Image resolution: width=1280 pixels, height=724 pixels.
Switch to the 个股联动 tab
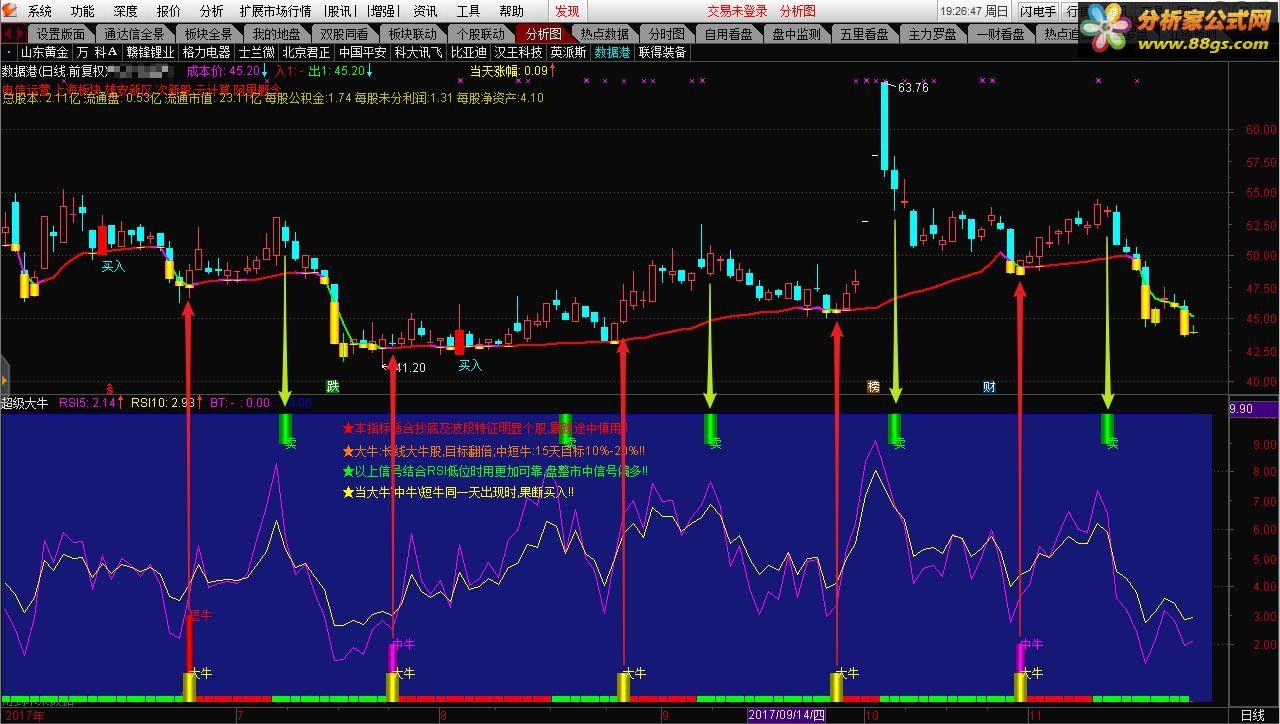click(x=481, y=33)
